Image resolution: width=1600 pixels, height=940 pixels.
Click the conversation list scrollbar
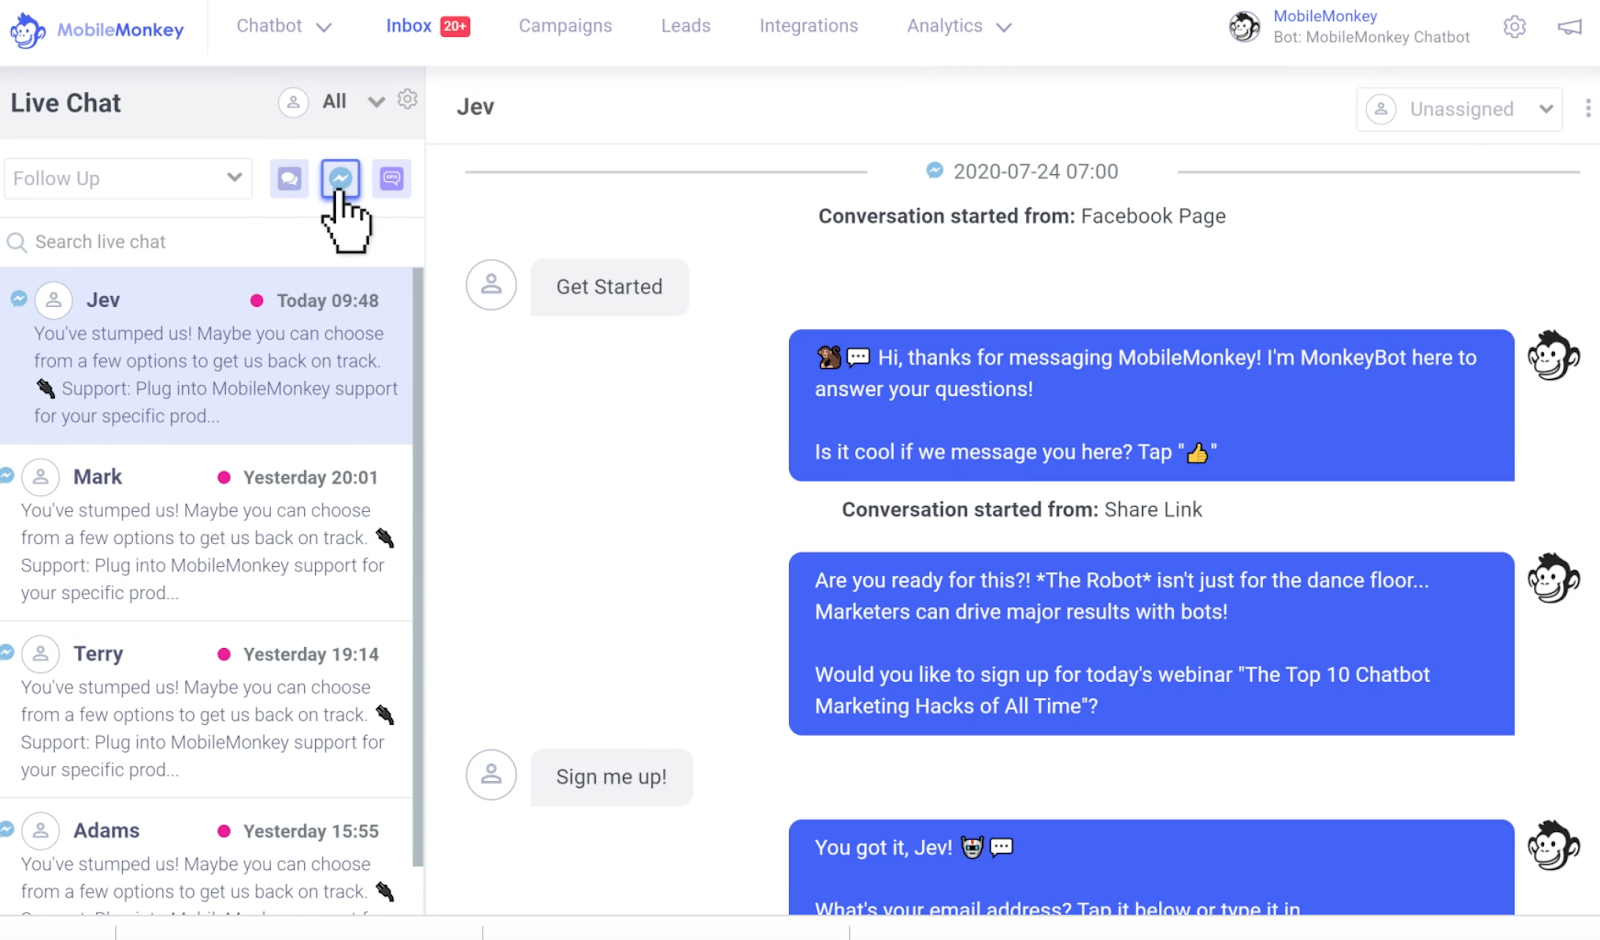[418, 567]
